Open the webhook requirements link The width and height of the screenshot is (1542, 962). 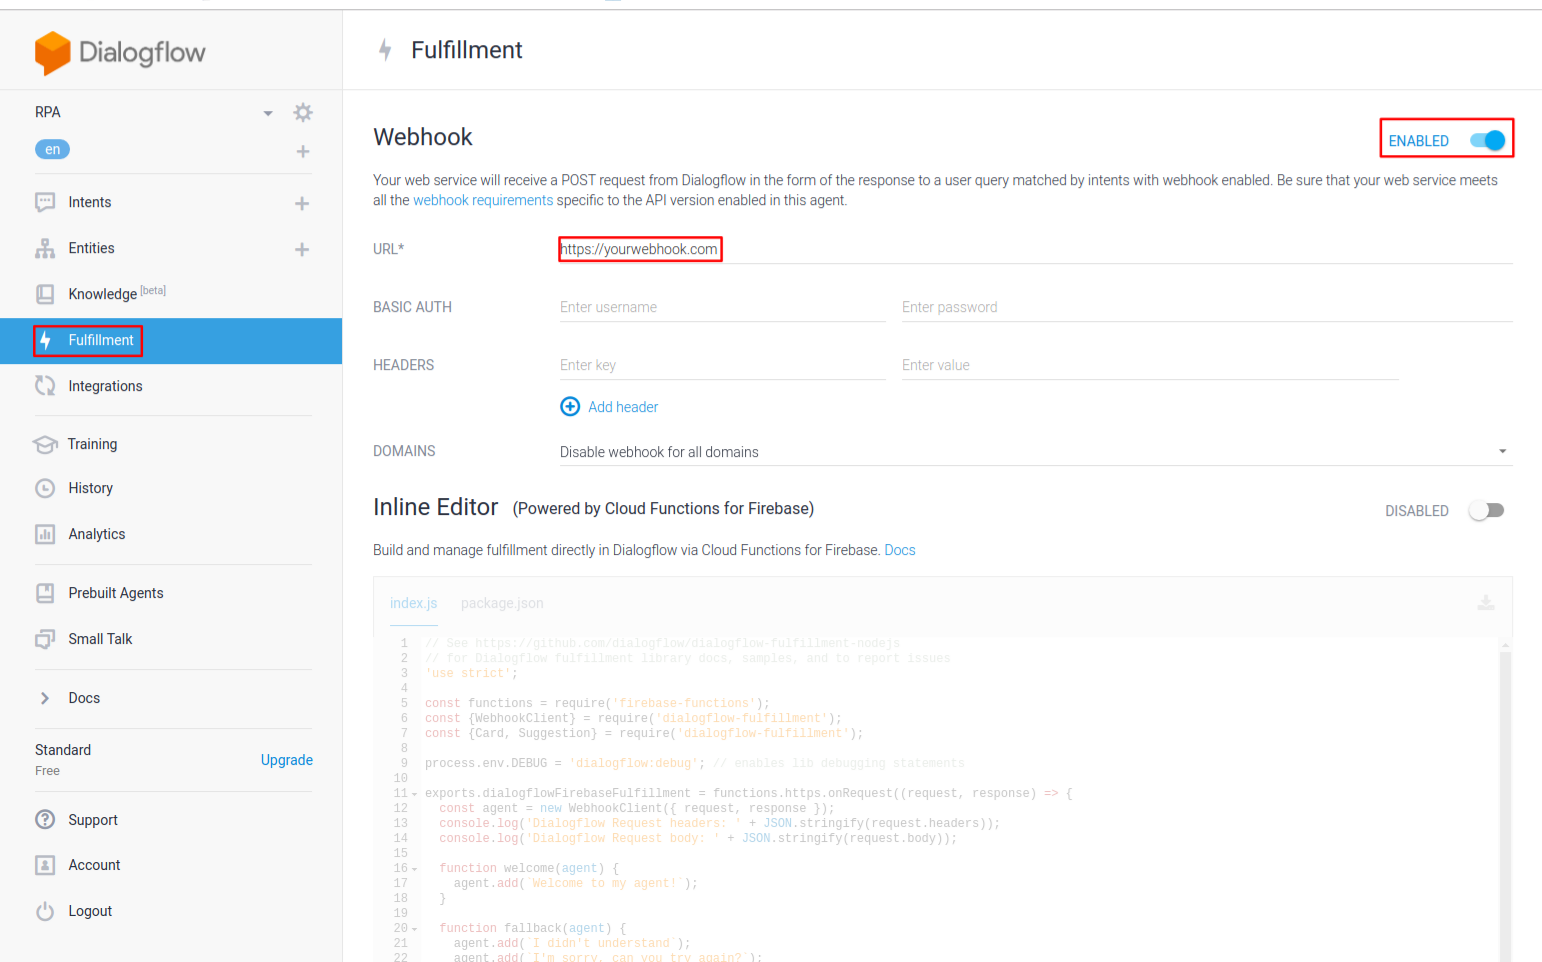click(x=483, y=200)
